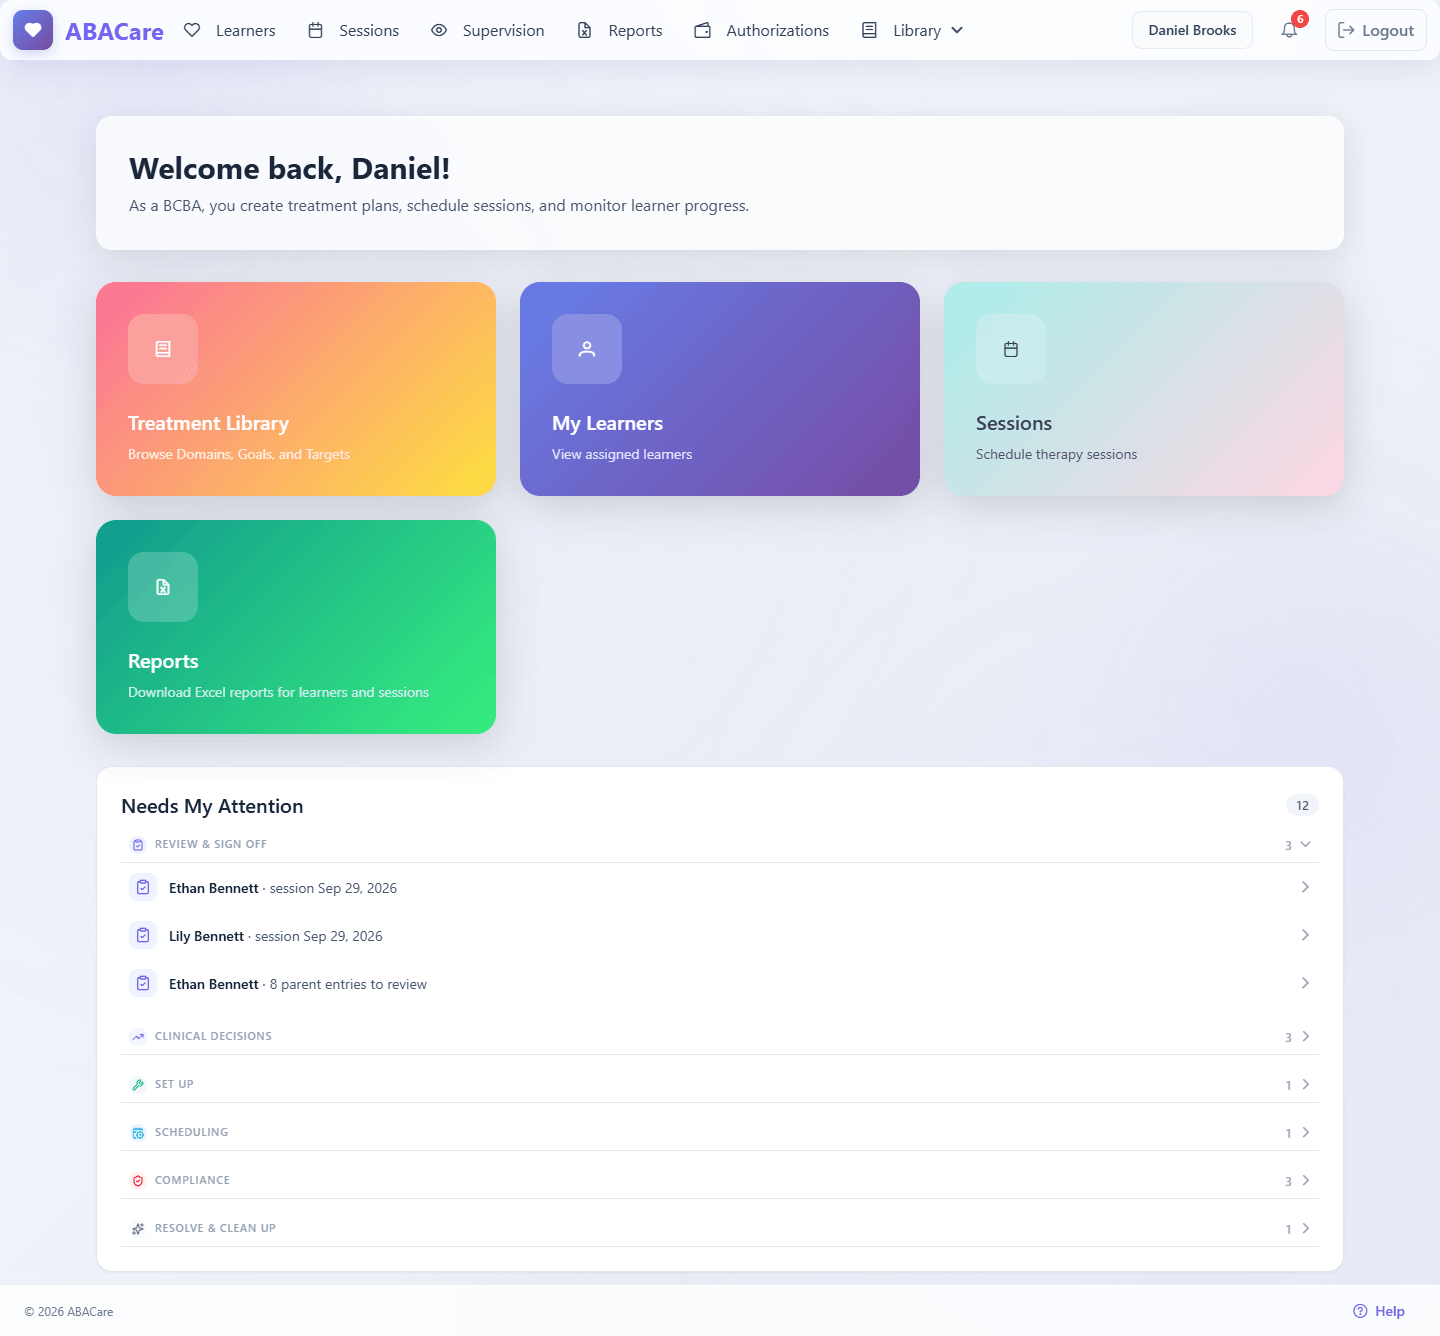Click the Set Up wrench icon

[138, 1085]
